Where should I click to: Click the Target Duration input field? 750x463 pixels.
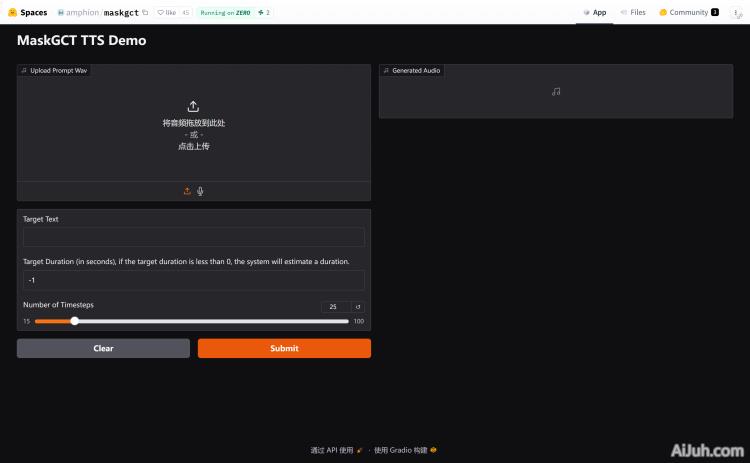193,280
